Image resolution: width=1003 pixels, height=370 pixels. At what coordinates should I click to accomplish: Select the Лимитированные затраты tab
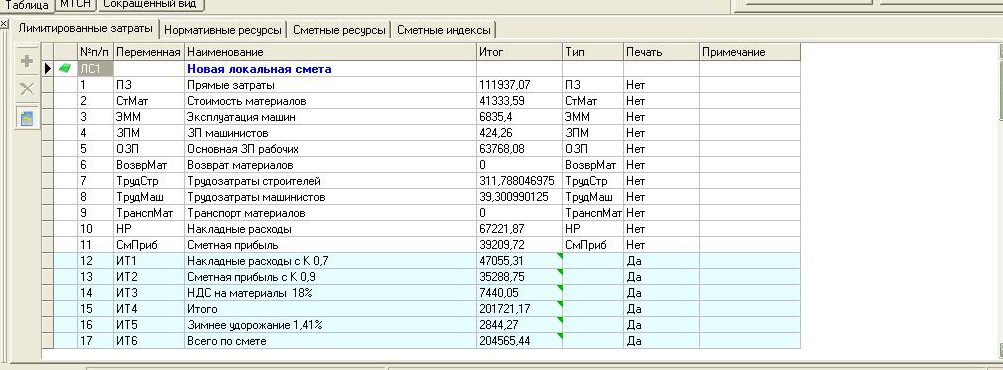pyautogui.click(x=85, y=29)
